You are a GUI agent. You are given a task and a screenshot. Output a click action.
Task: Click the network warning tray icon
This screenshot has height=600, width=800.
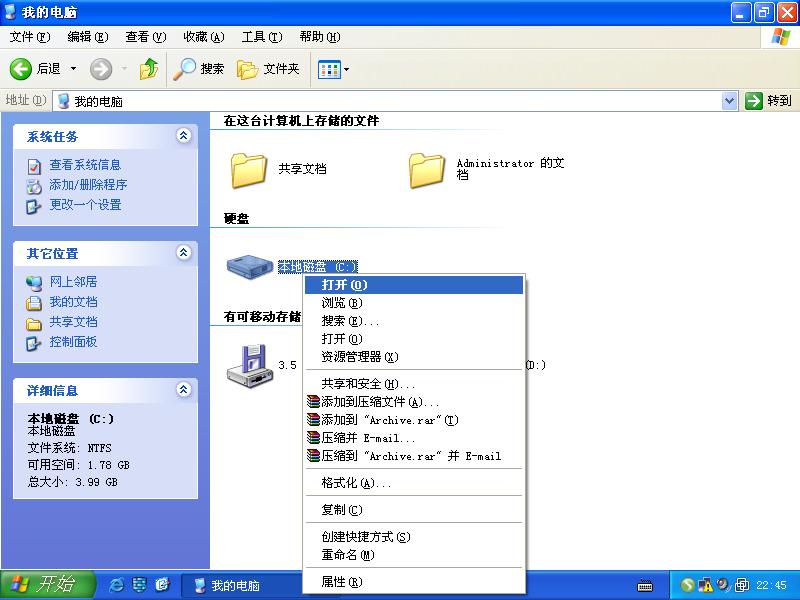[x=706, y=585]
